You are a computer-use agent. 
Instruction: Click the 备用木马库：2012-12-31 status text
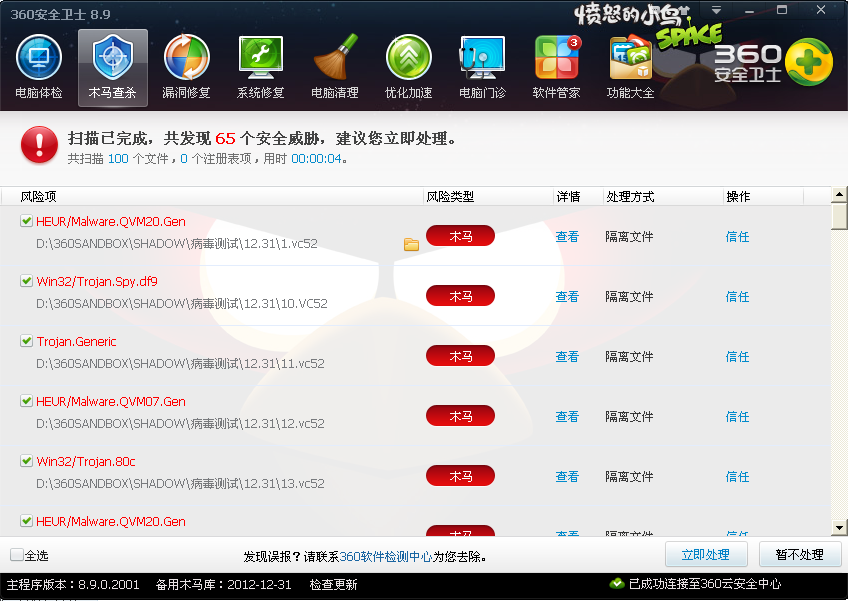(223, 584)
